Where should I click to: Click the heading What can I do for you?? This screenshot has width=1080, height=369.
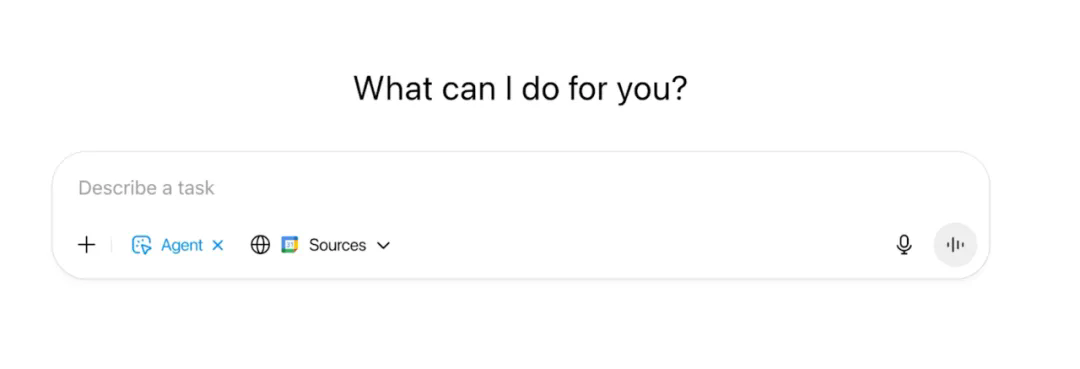[521, 89]
